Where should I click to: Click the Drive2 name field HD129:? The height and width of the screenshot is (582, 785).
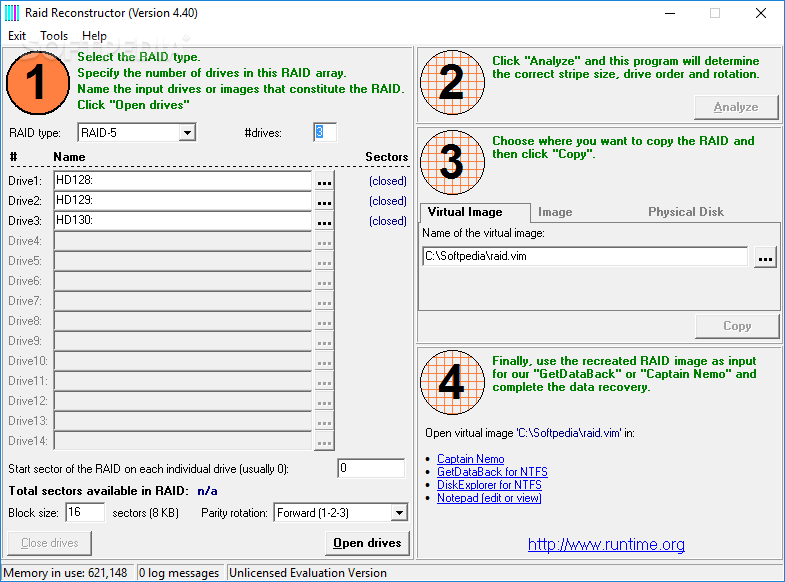click(x=183, y=201)
